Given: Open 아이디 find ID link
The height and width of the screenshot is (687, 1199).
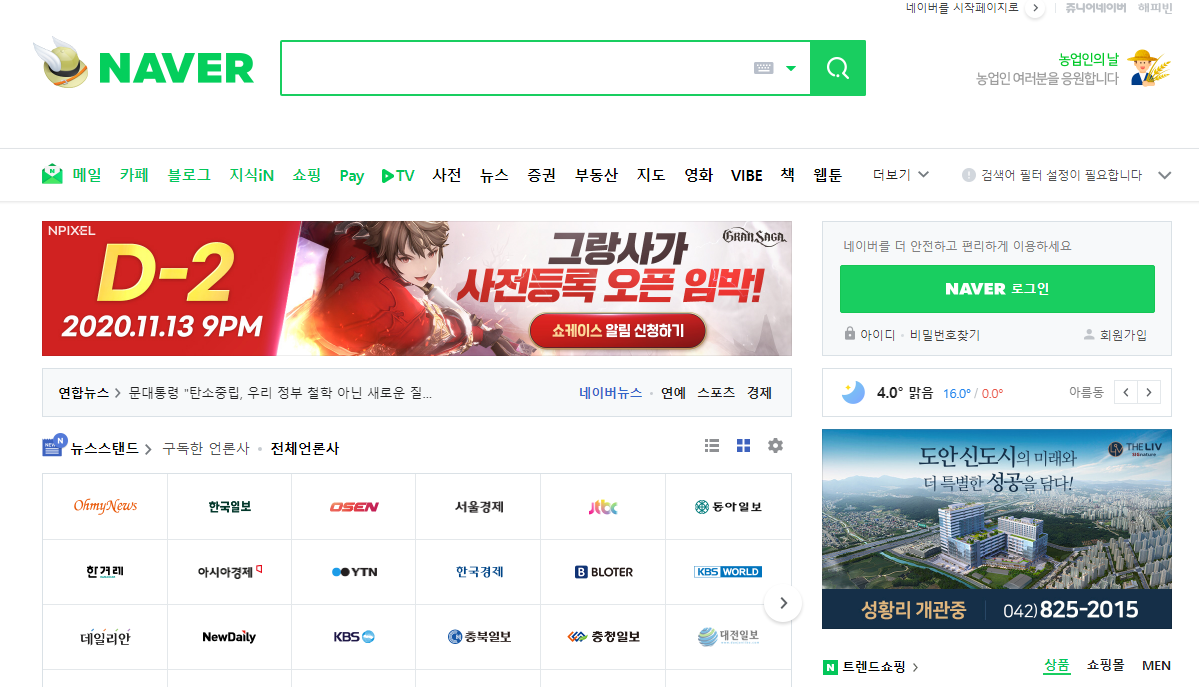Looking at the screenshot, I should pyautogui.click(x=877, y=335).
